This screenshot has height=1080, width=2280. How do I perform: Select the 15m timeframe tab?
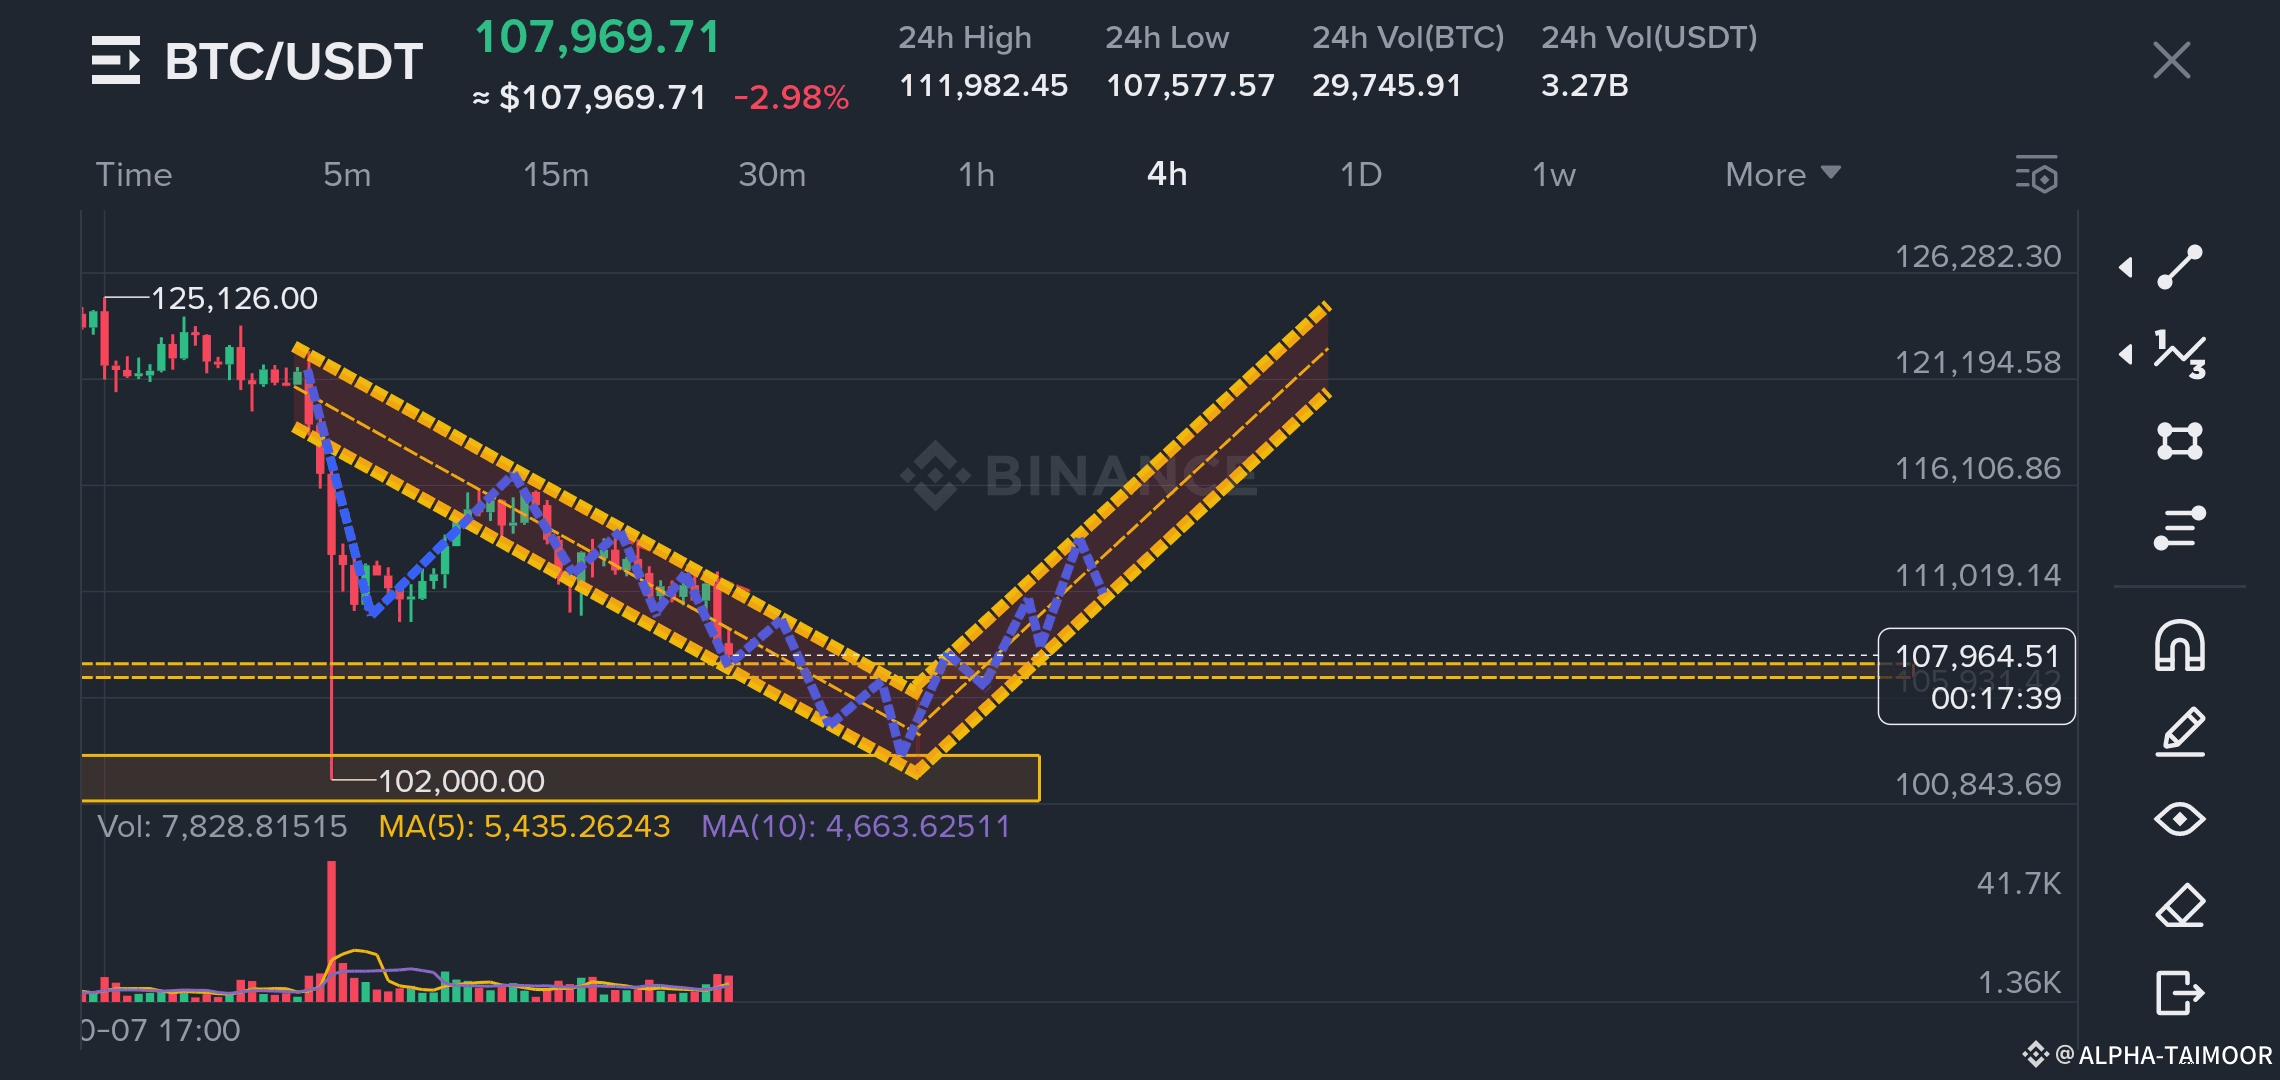coord(556,174)
